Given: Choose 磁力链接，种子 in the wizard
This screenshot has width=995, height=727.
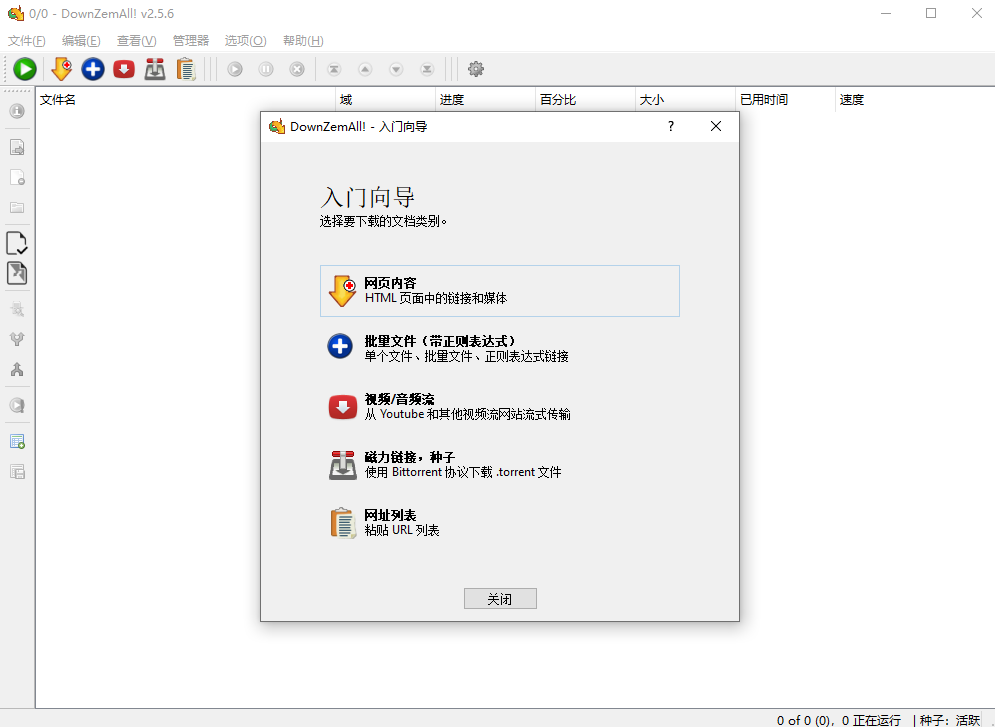Looking at the screenshot, I should 500,464.
